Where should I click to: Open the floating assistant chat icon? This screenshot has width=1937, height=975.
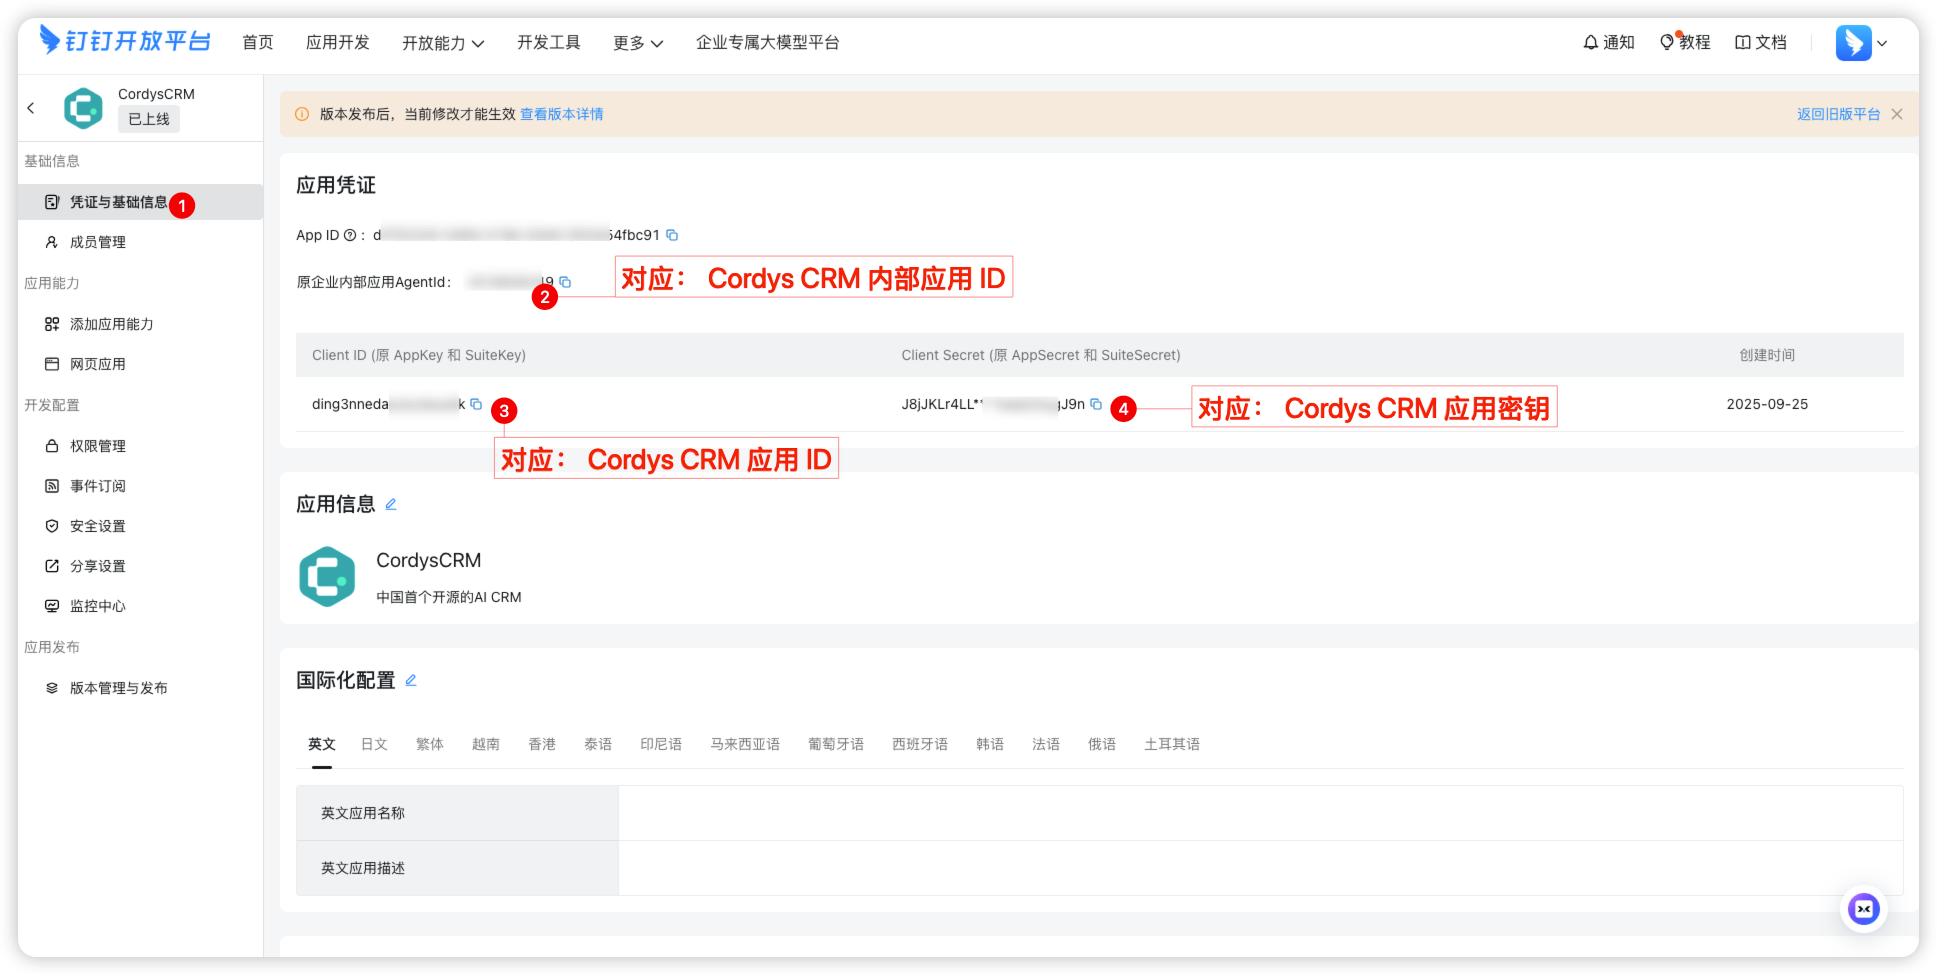coord(1863,909)
